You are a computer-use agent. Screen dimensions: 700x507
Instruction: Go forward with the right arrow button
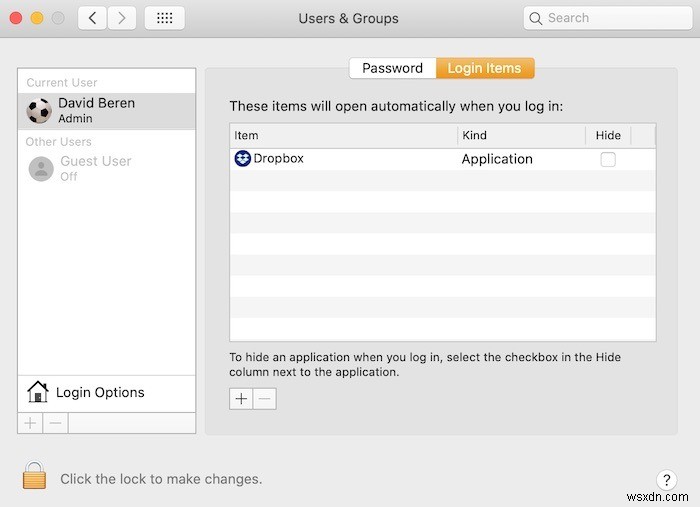pos(122,18)
